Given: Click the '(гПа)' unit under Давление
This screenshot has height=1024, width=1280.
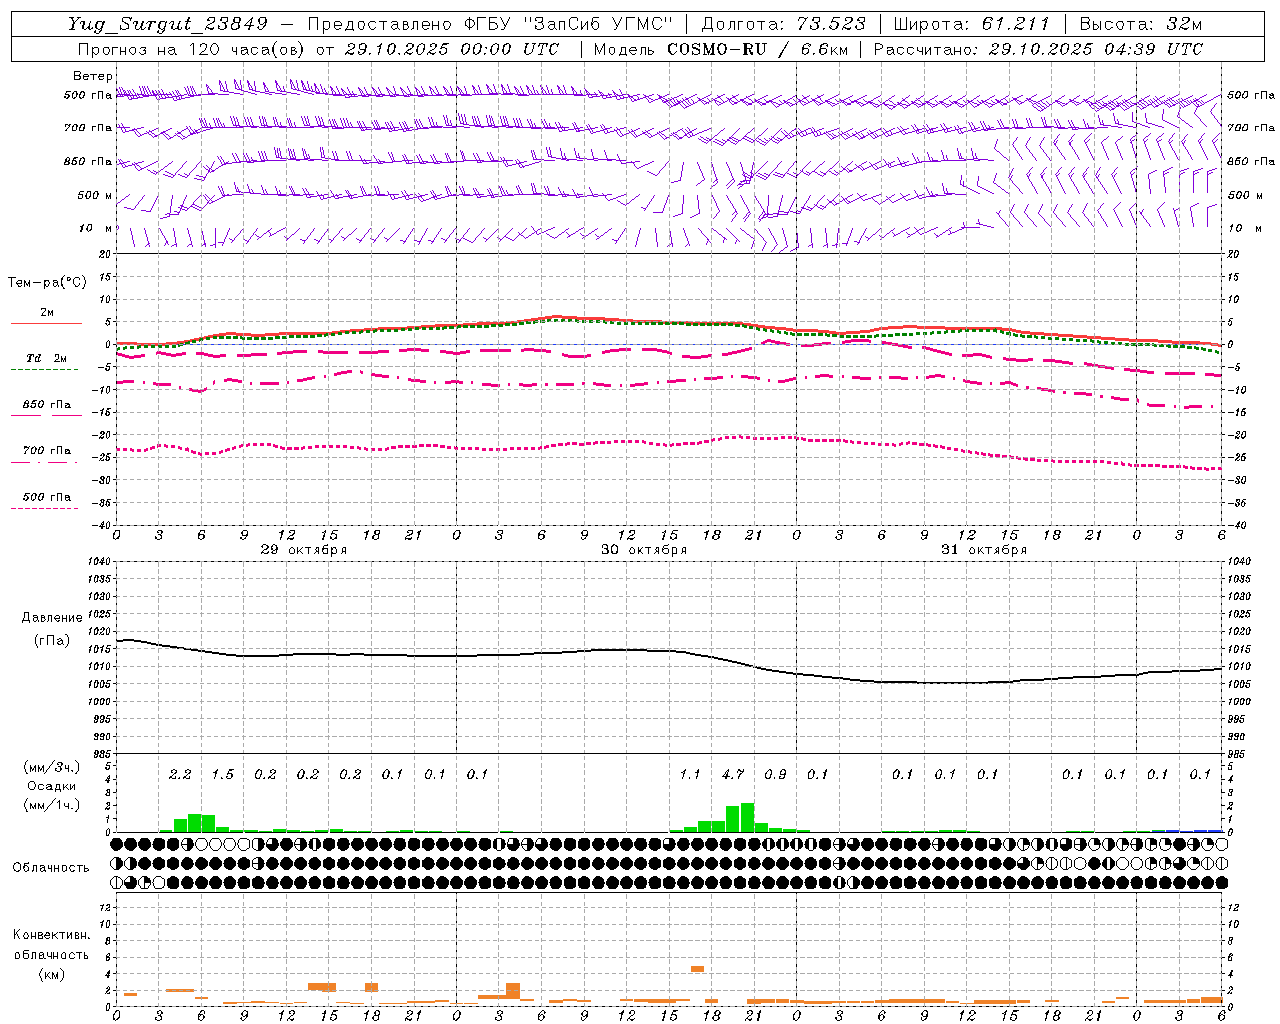Looking at the screenshot, I should pos(52,641).
